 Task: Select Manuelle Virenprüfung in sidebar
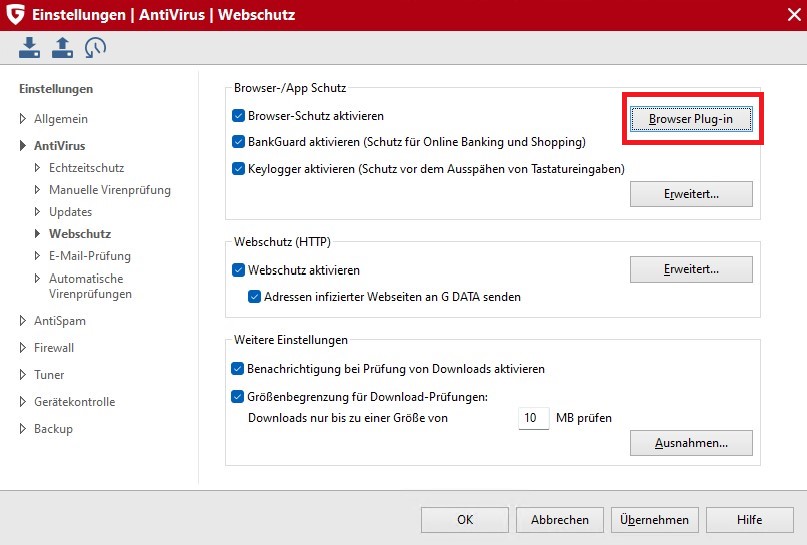(x=109, y=190)
